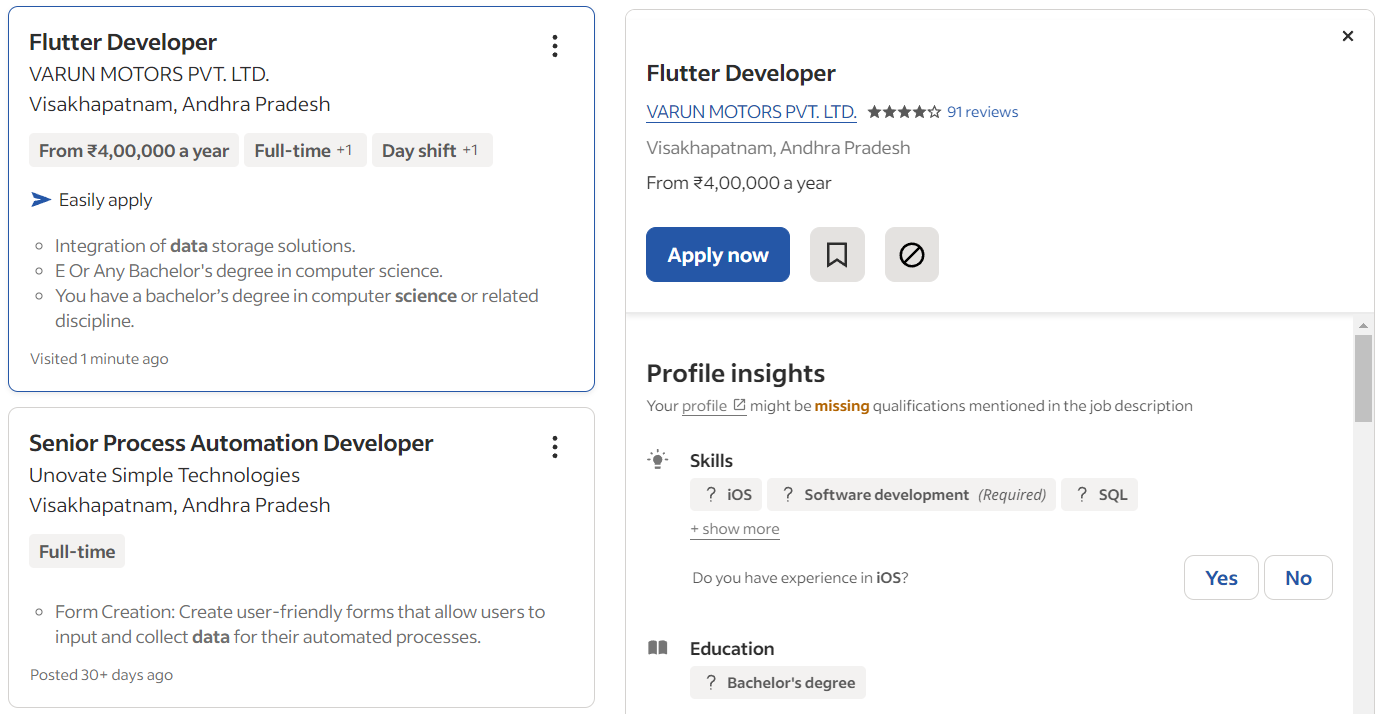Open the VARUN MOTORS PVT. LTD. company link
The image size is (1389, 714).
click(752, 112)
